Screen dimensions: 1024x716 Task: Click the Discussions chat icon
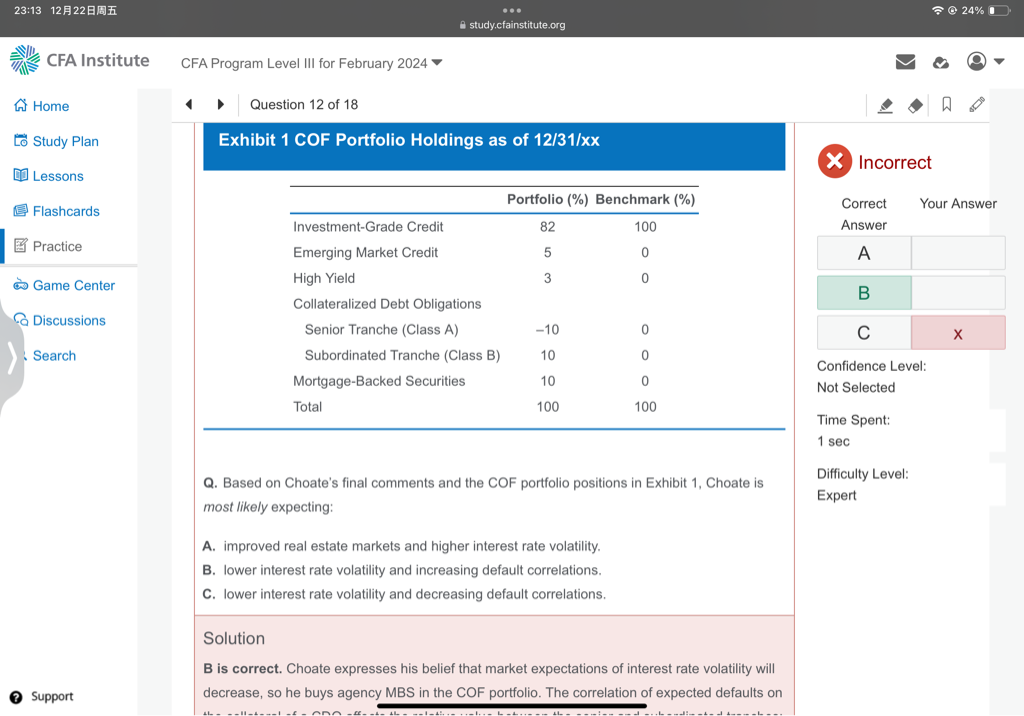coord(21,319)
